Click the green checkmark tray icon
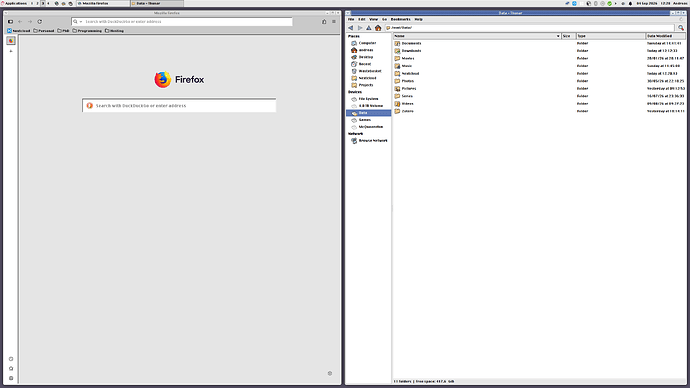 click(609, 3)
